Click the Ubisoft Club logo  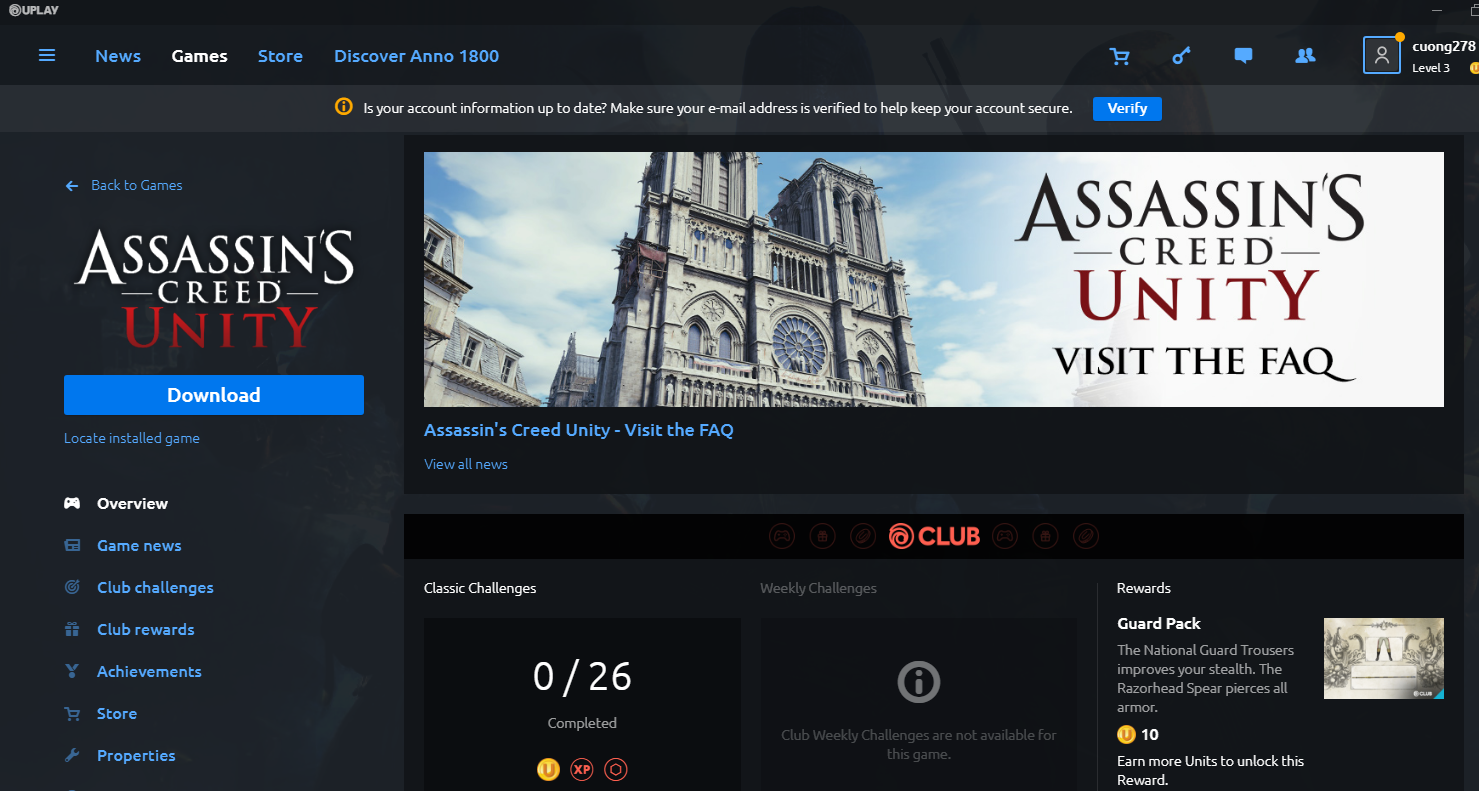[934, 536]
